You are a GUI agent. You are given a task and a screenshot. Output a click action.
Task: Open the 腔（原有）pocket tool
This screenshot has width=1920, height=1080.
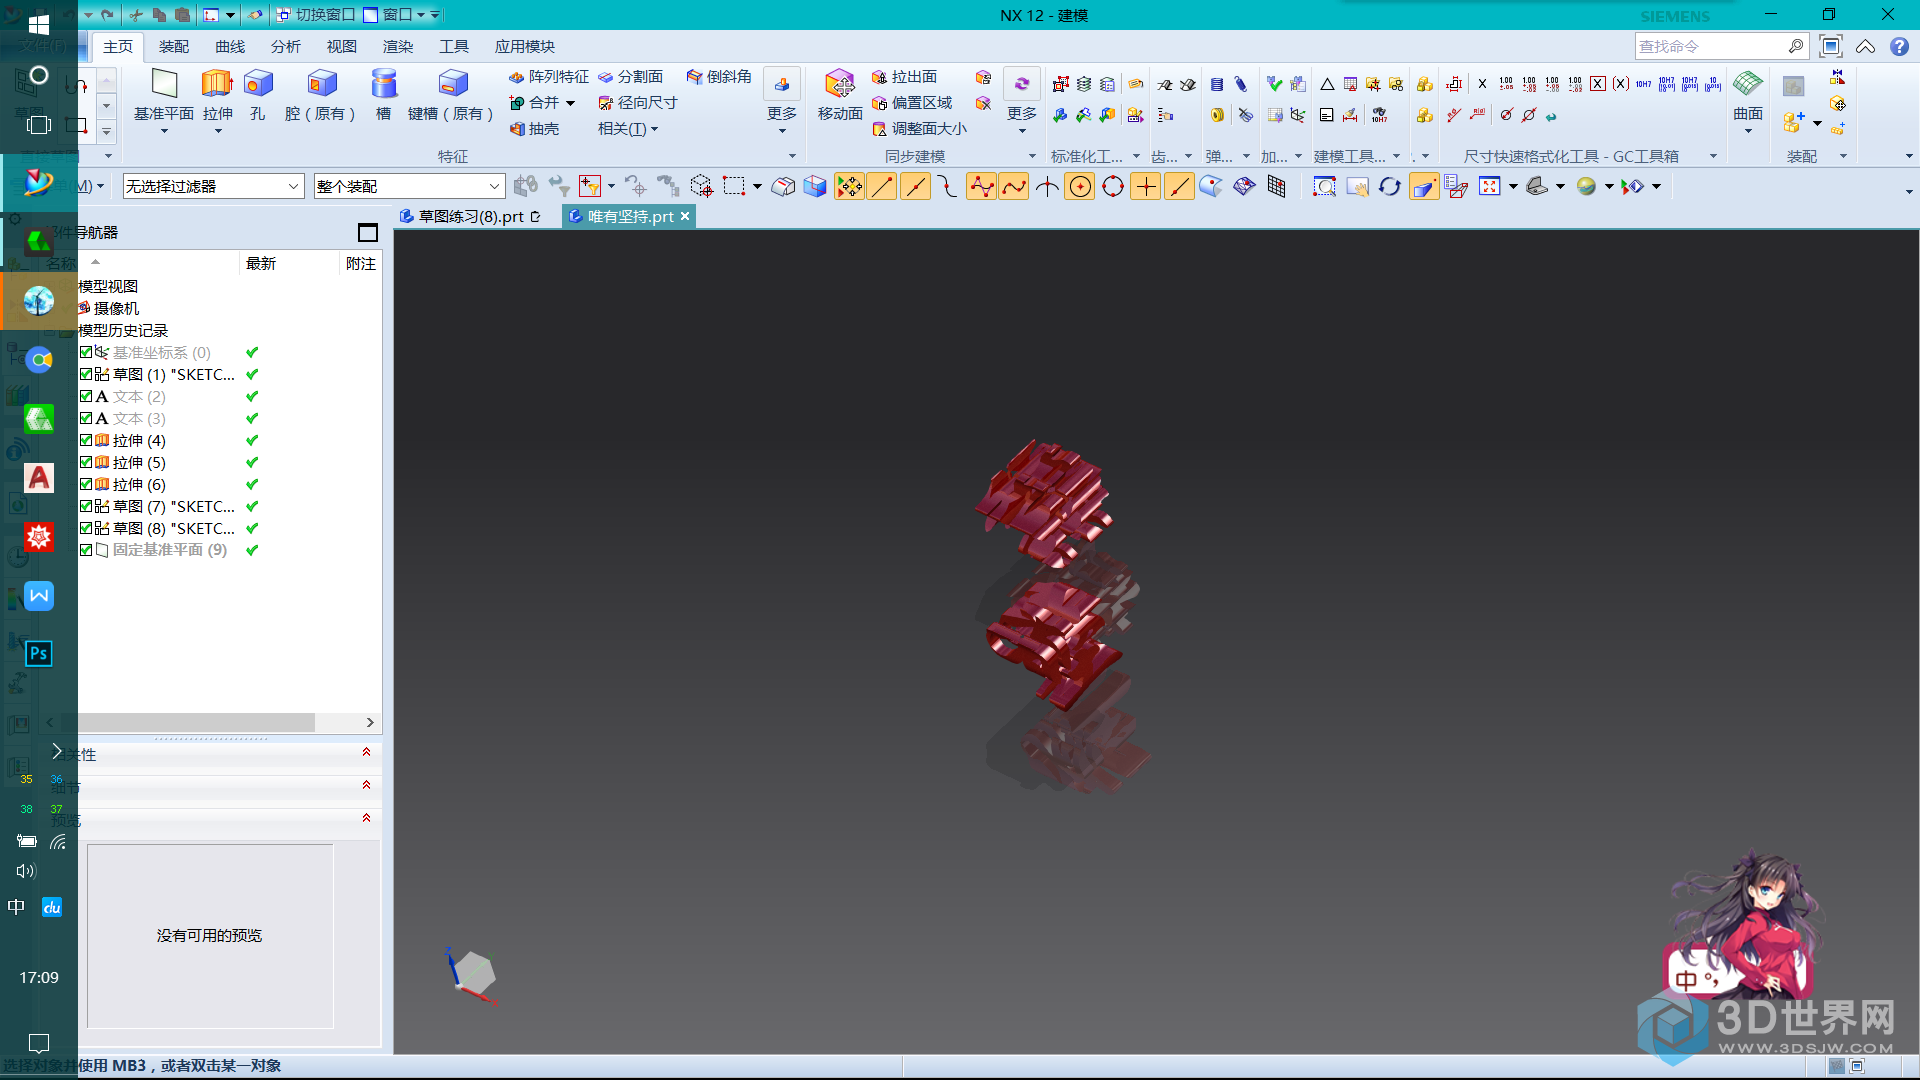321,95
